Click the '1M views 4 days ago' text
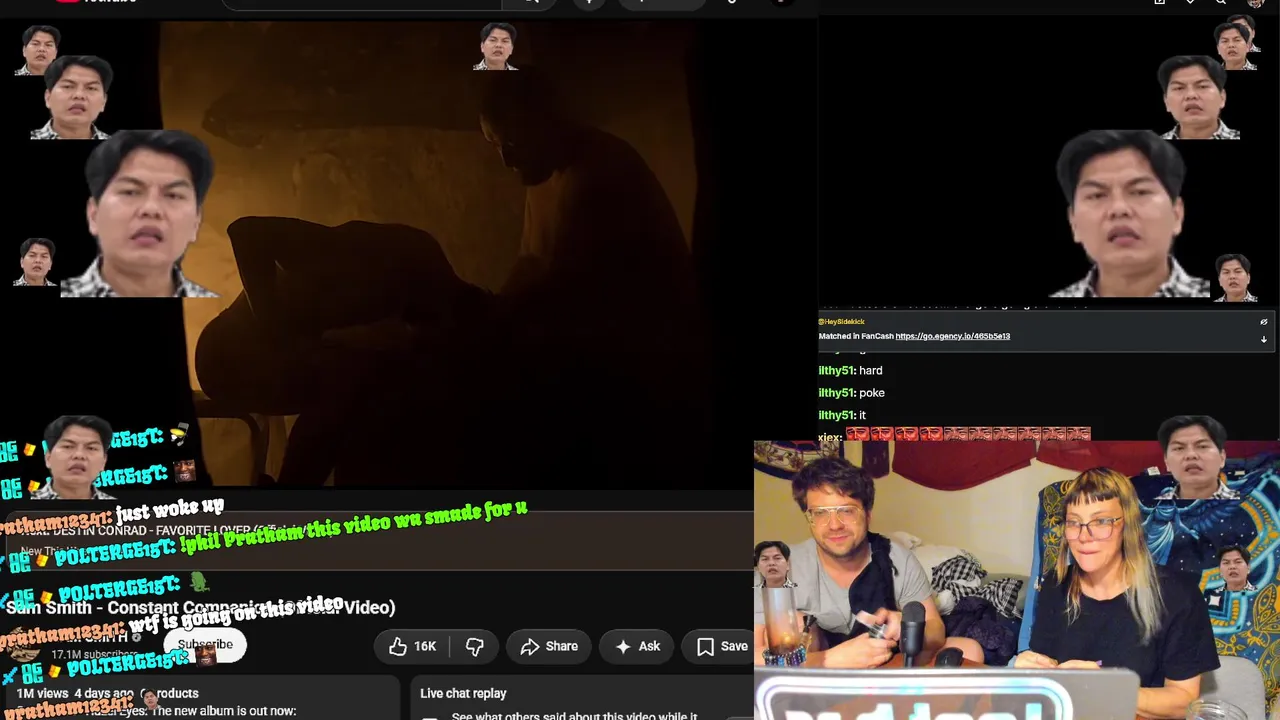Viewport: 1280px width, 720px height. pyautogui.click(x=75, y=693)
